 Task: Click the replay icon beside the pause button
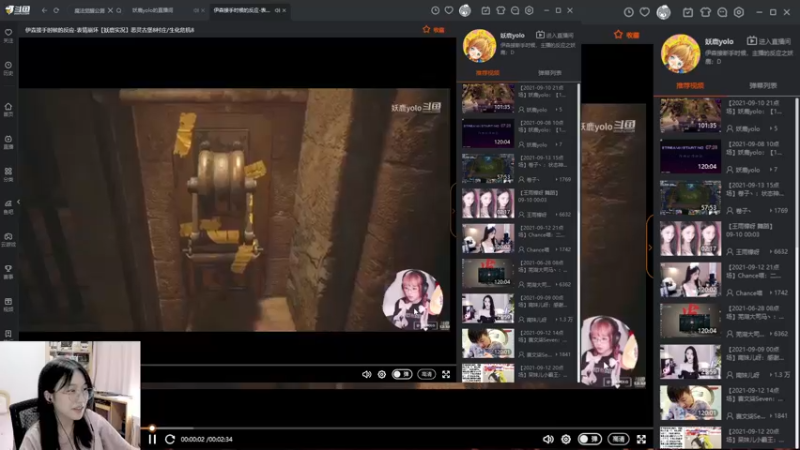point(170,439)
